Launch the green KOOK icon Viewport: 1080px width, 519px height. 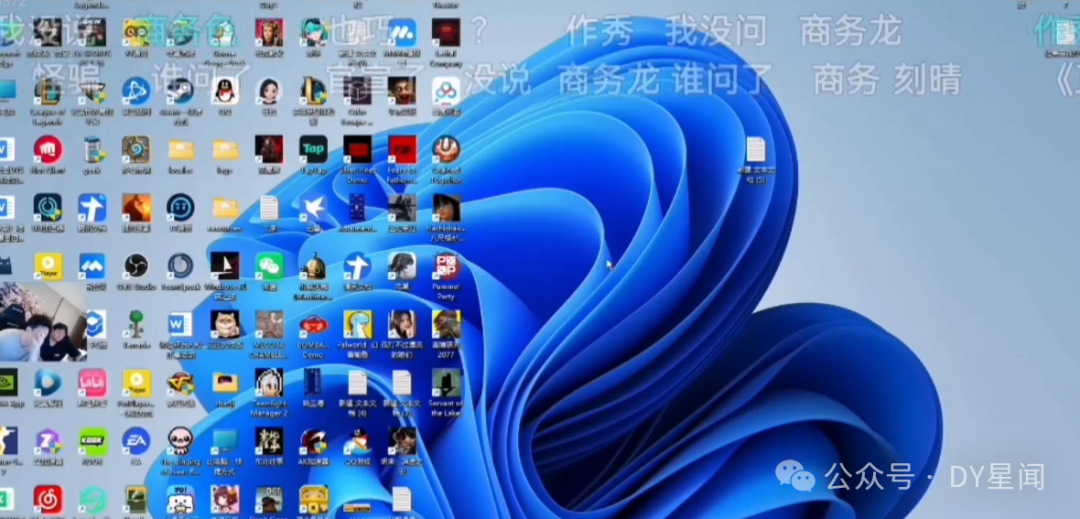[x=92, y=441]
